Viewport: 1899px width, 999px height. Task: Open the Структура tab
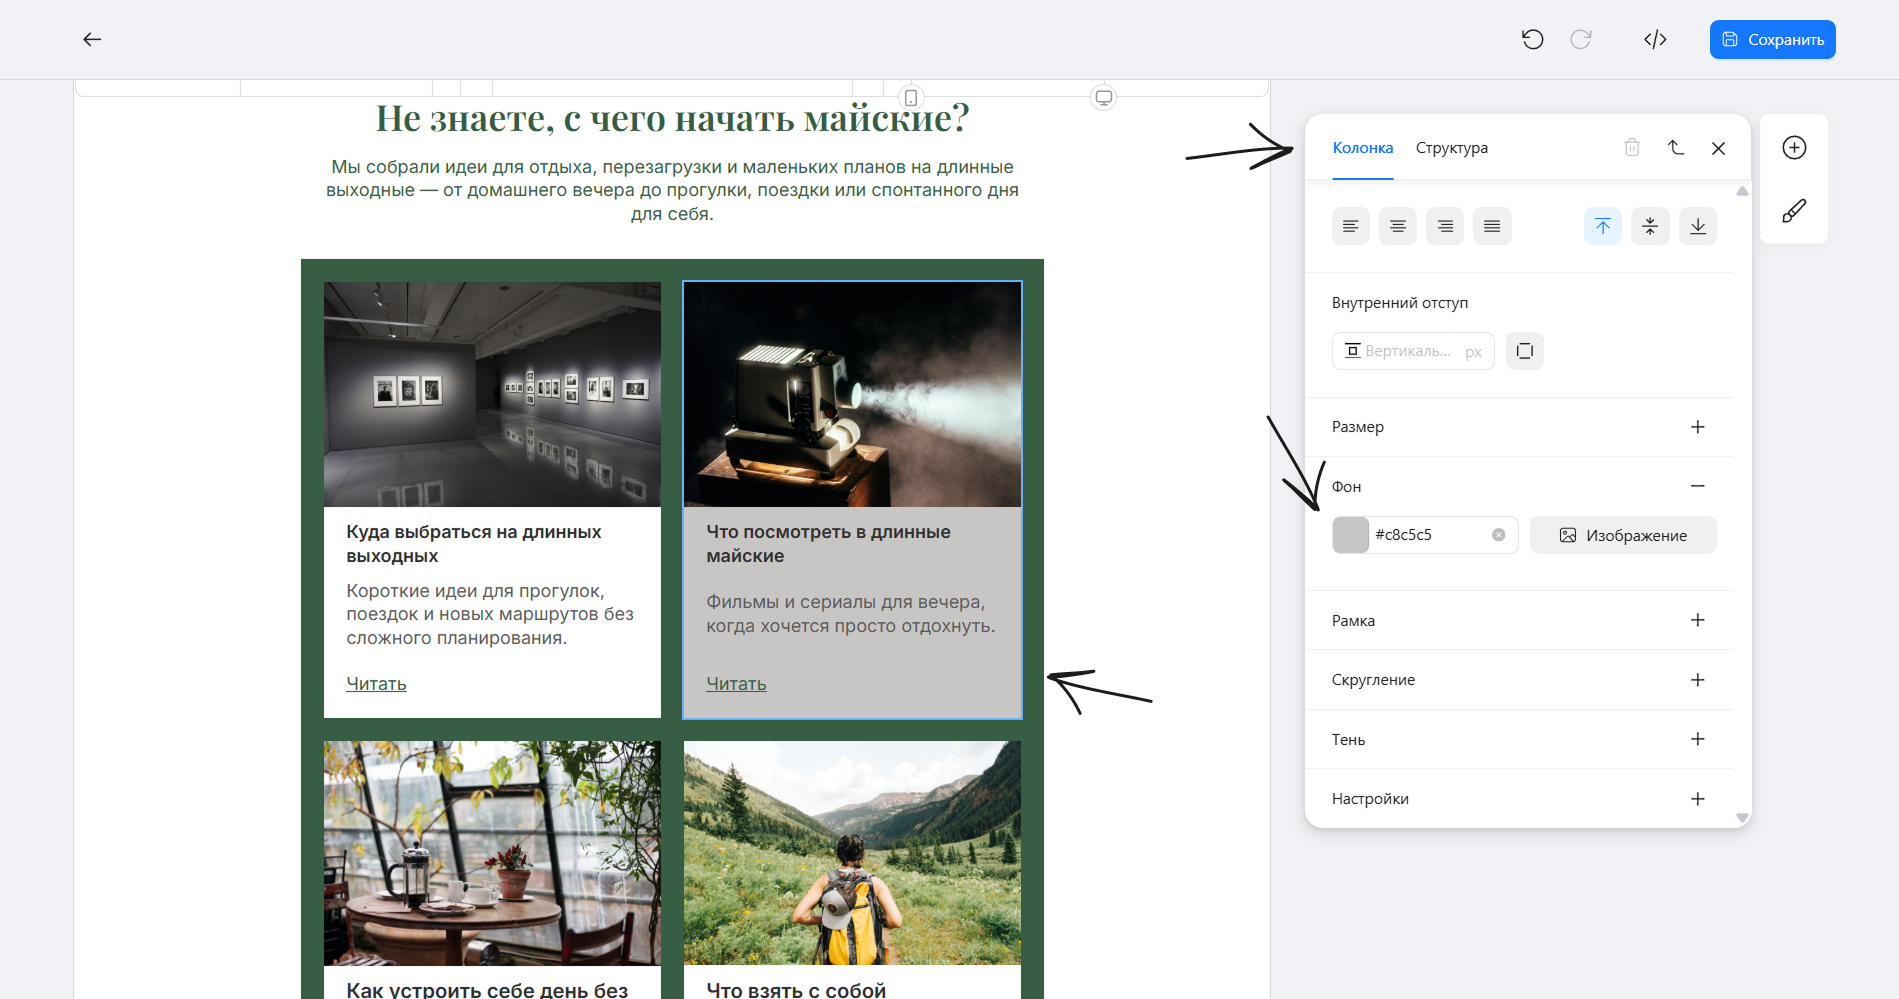[1451, 147]
